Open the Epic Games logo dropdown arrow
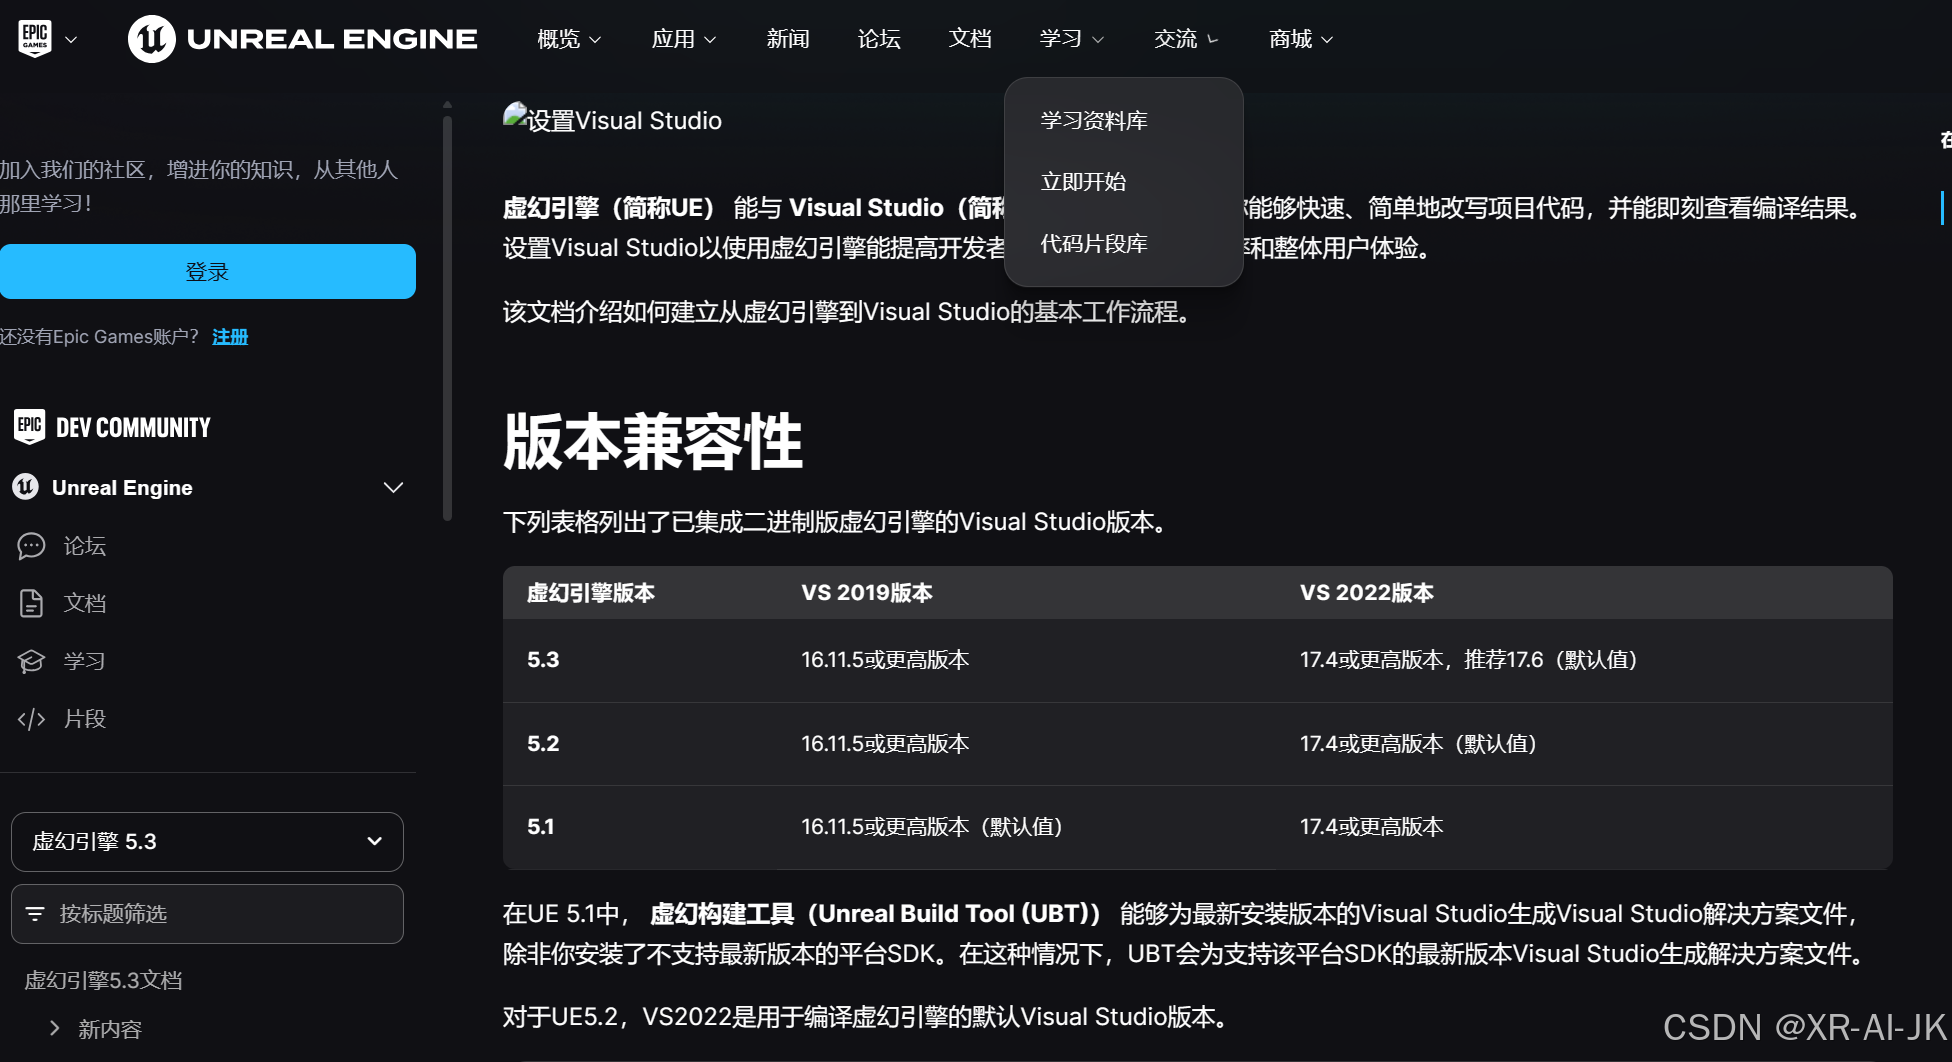The height and width of the screenshot is (1062, 1952). (x=71, y=40)
